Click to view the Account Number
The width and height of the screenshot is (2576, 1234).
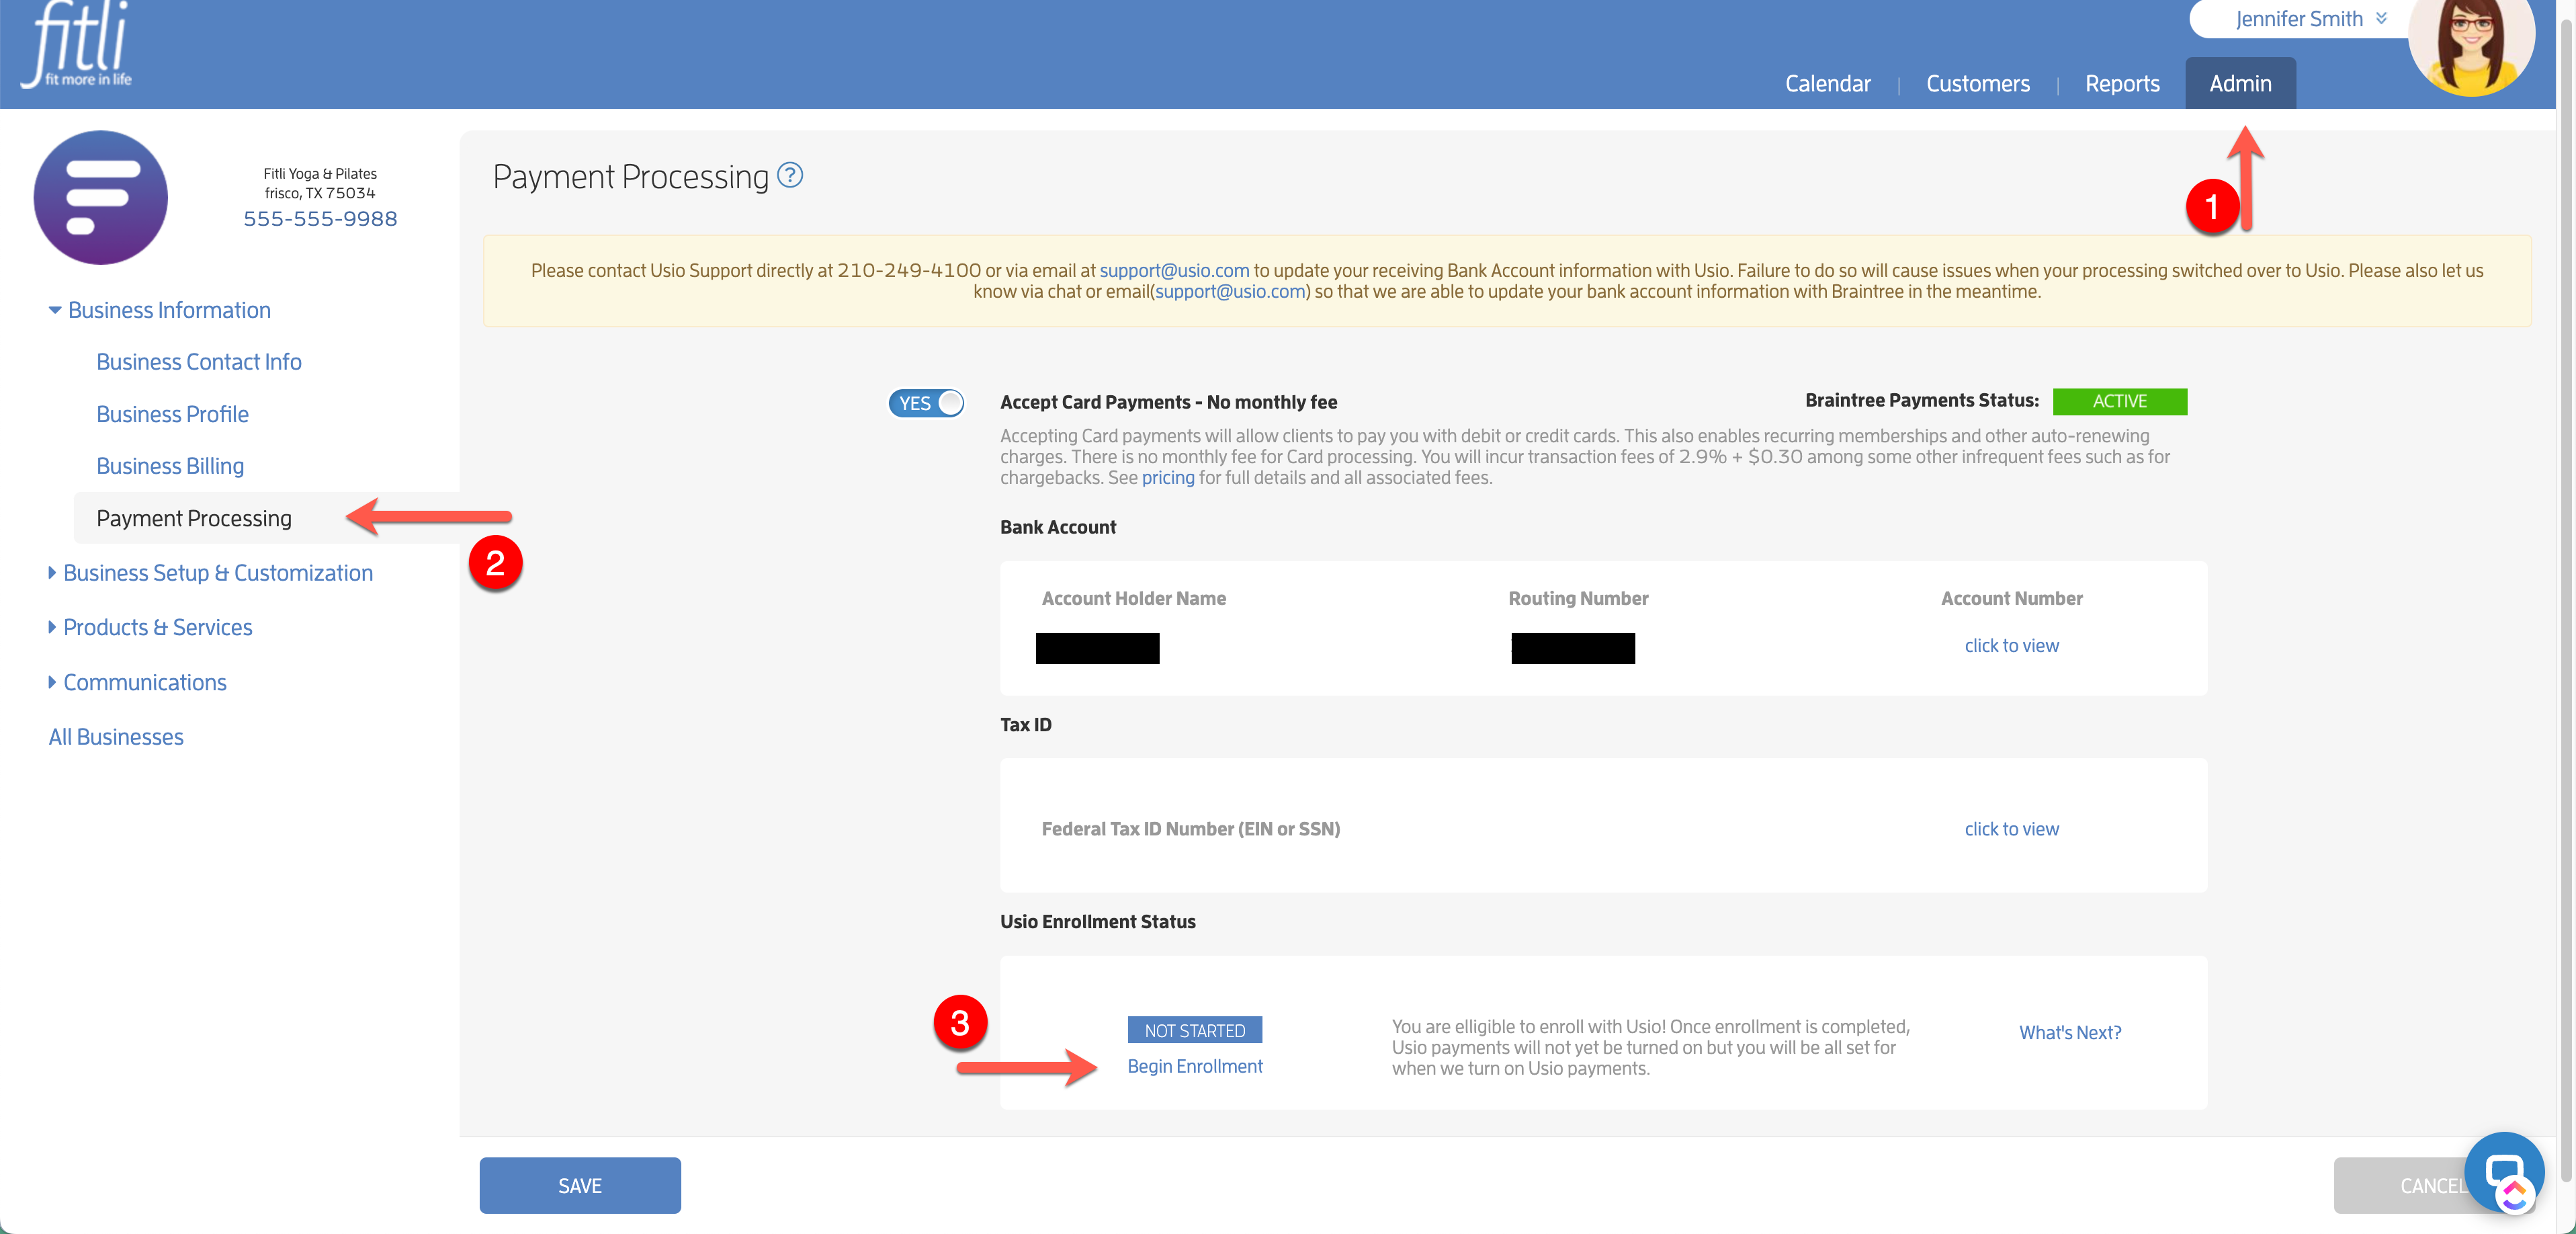tap(2012, 646)
